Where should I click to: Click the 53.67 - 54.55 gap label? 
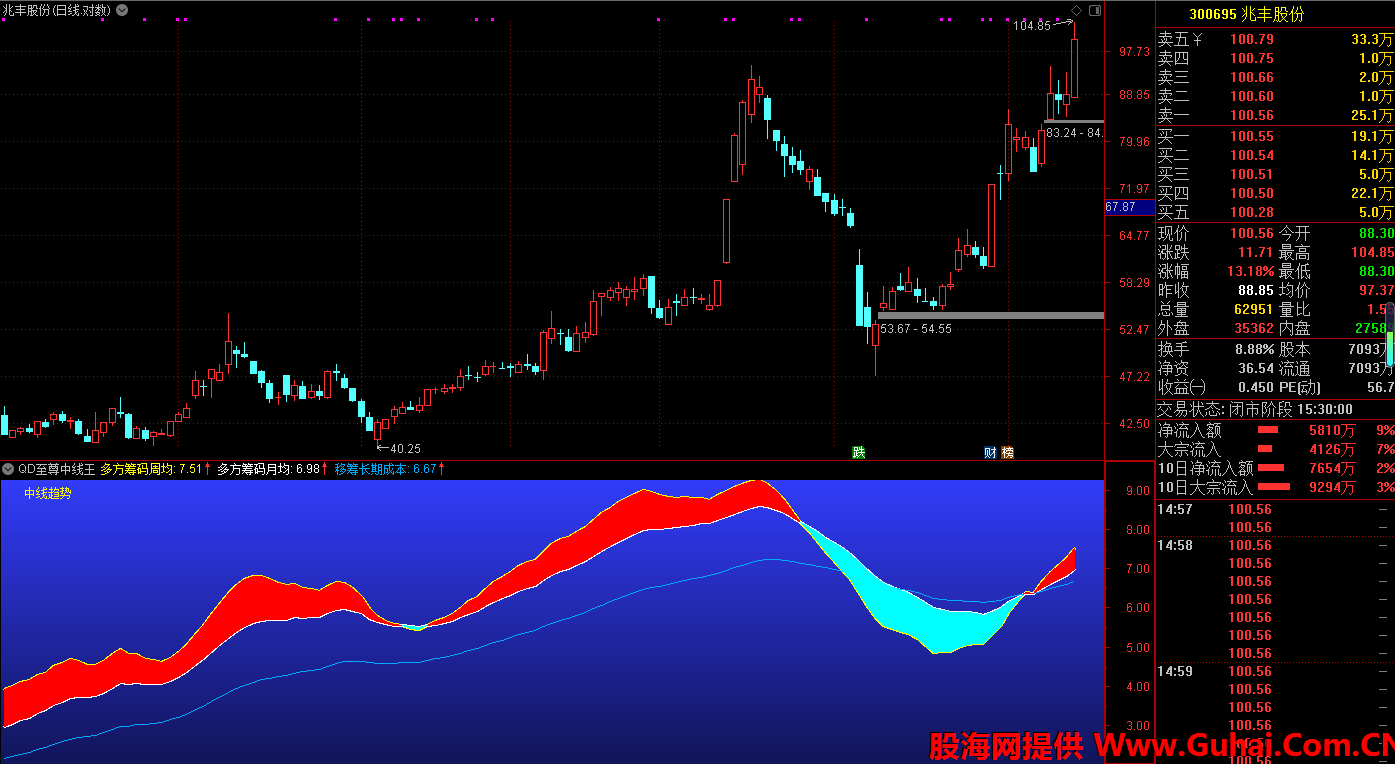coord(915,329)
